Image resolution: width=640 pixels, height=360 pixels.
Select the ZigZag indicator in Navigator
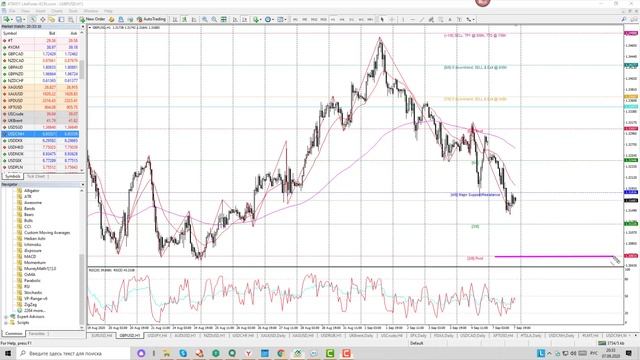click(x=30, y=304)
